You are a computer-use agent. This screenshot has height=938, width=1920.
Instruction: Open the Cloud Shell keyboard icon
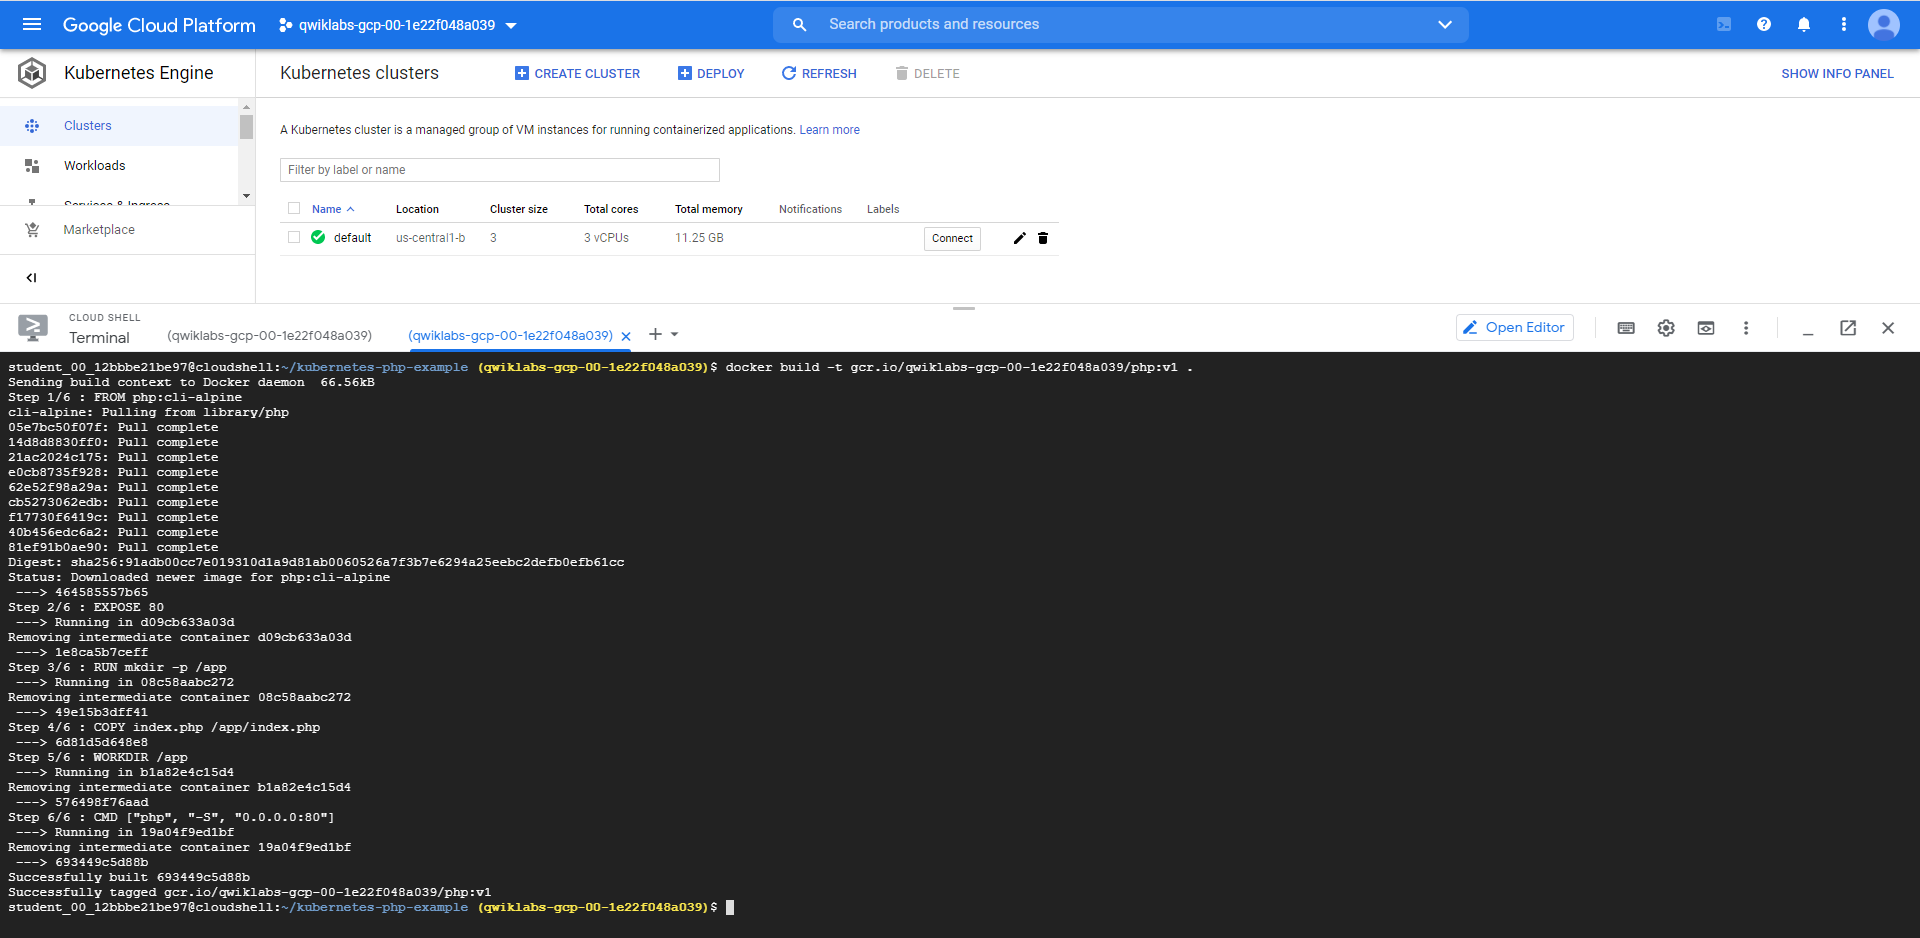click(x=1626, y=328)
